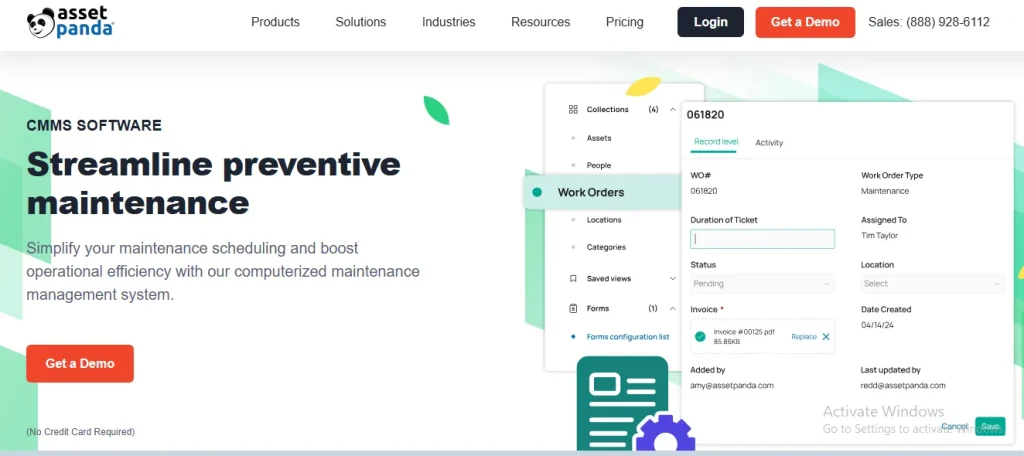Viewport: 1024px width, 456px height.
Task: Click the Asset Panda logo
Action: pyautogui.click(x=71, y=22)
